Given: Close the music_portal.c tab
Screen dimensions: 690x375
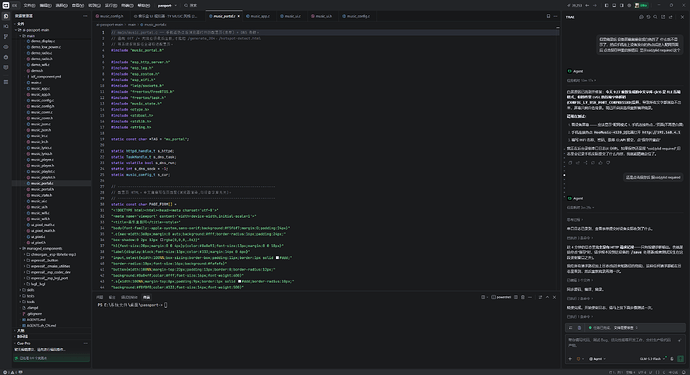Looking at the screenshot, I should tap(239, 16).
